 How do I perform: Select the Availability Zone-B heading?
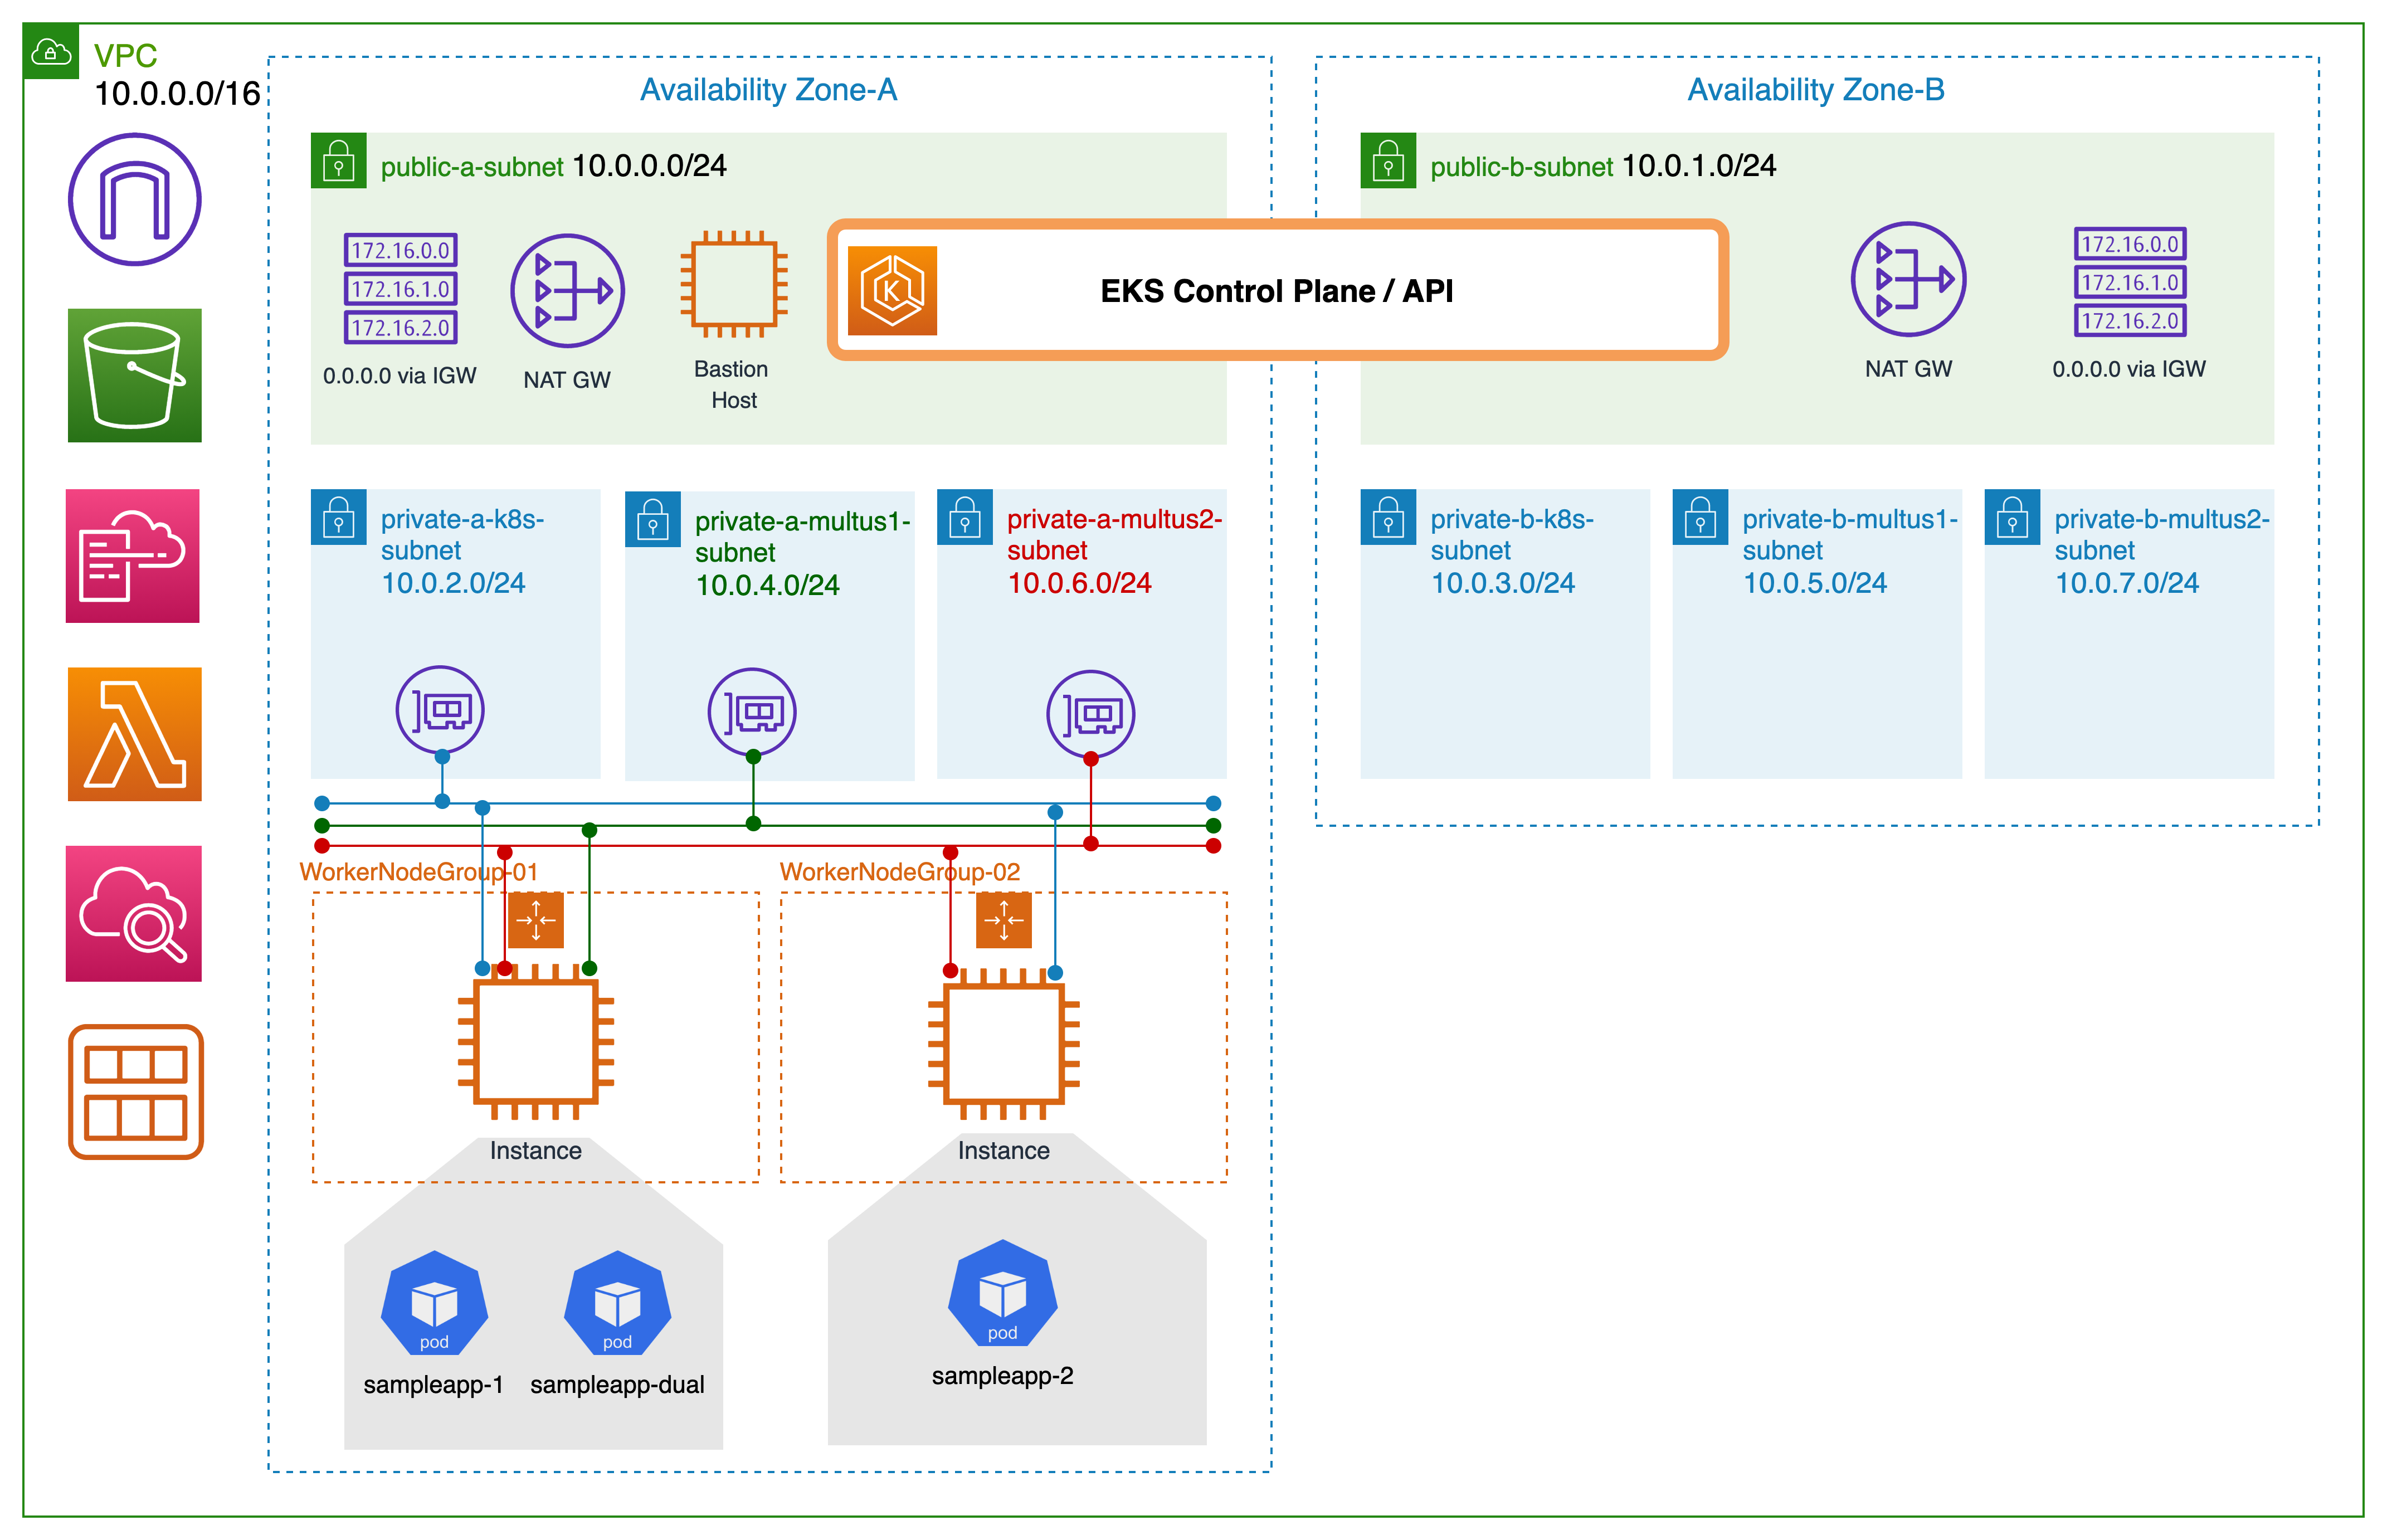1815,90
